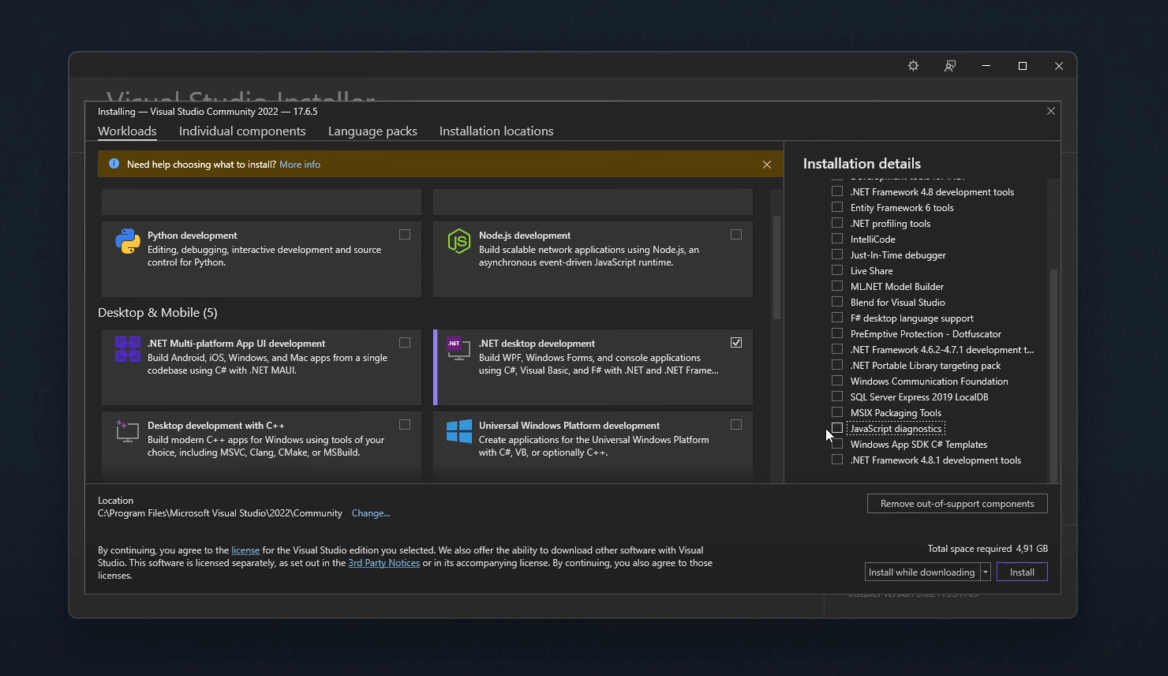
Task: Click the Desktop development with C++ icon
Action: pyautogui.click(x=127, y=431)
